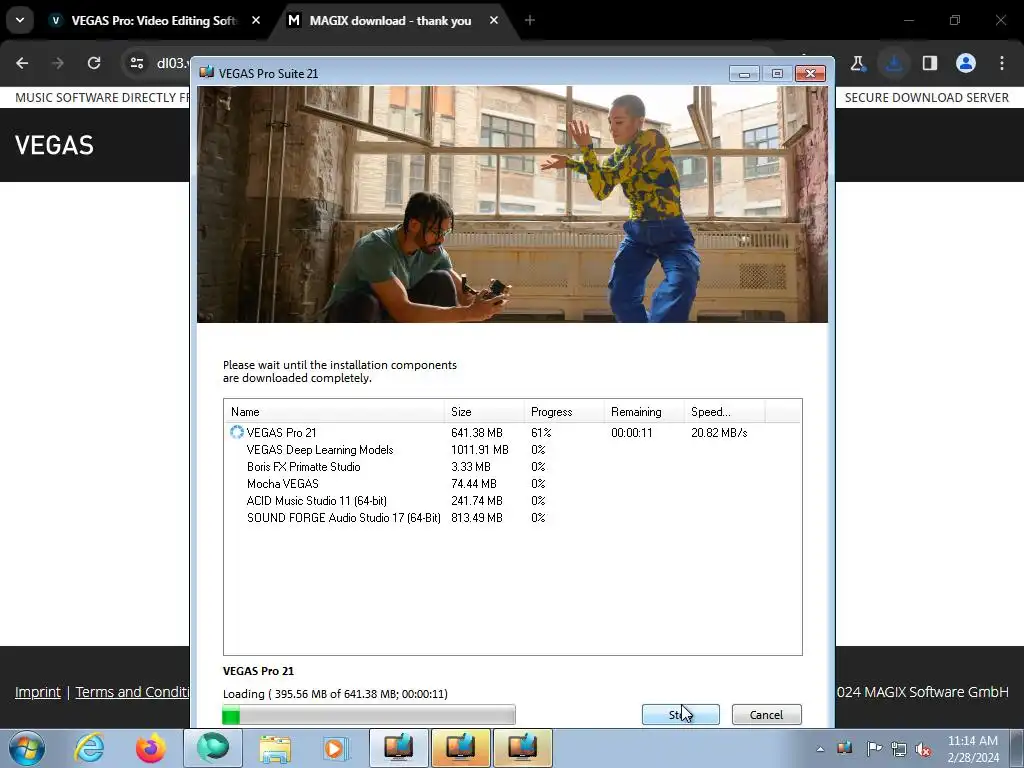The height and width of the screenshot is (768, 1024).
Task: Select SOUND FORGE Audio Studio 17 row
Action: pos(512,517)
